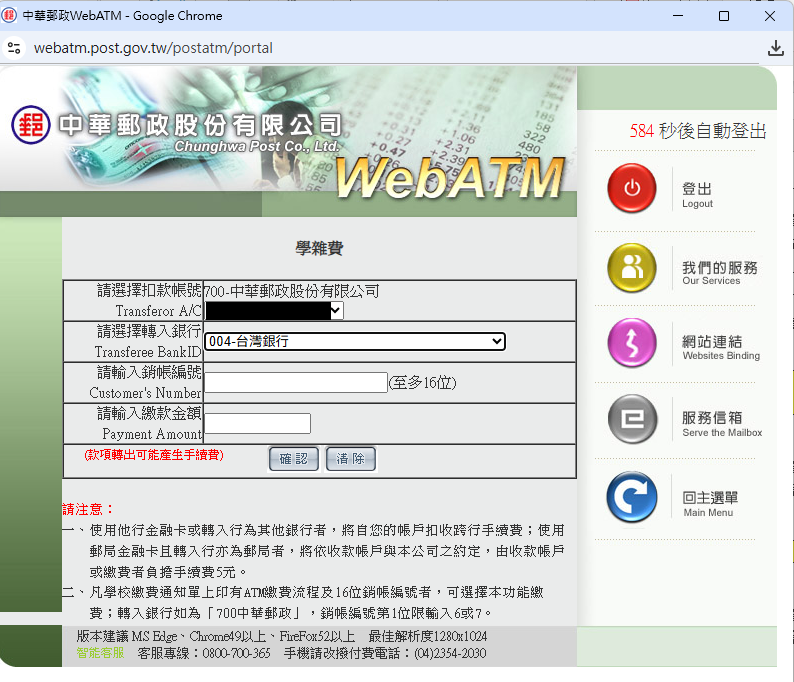This screenshot has height=682, width=794.
Task: Click the 700-中華郵政股份有限公司 bank text
Action: point(292,291)
